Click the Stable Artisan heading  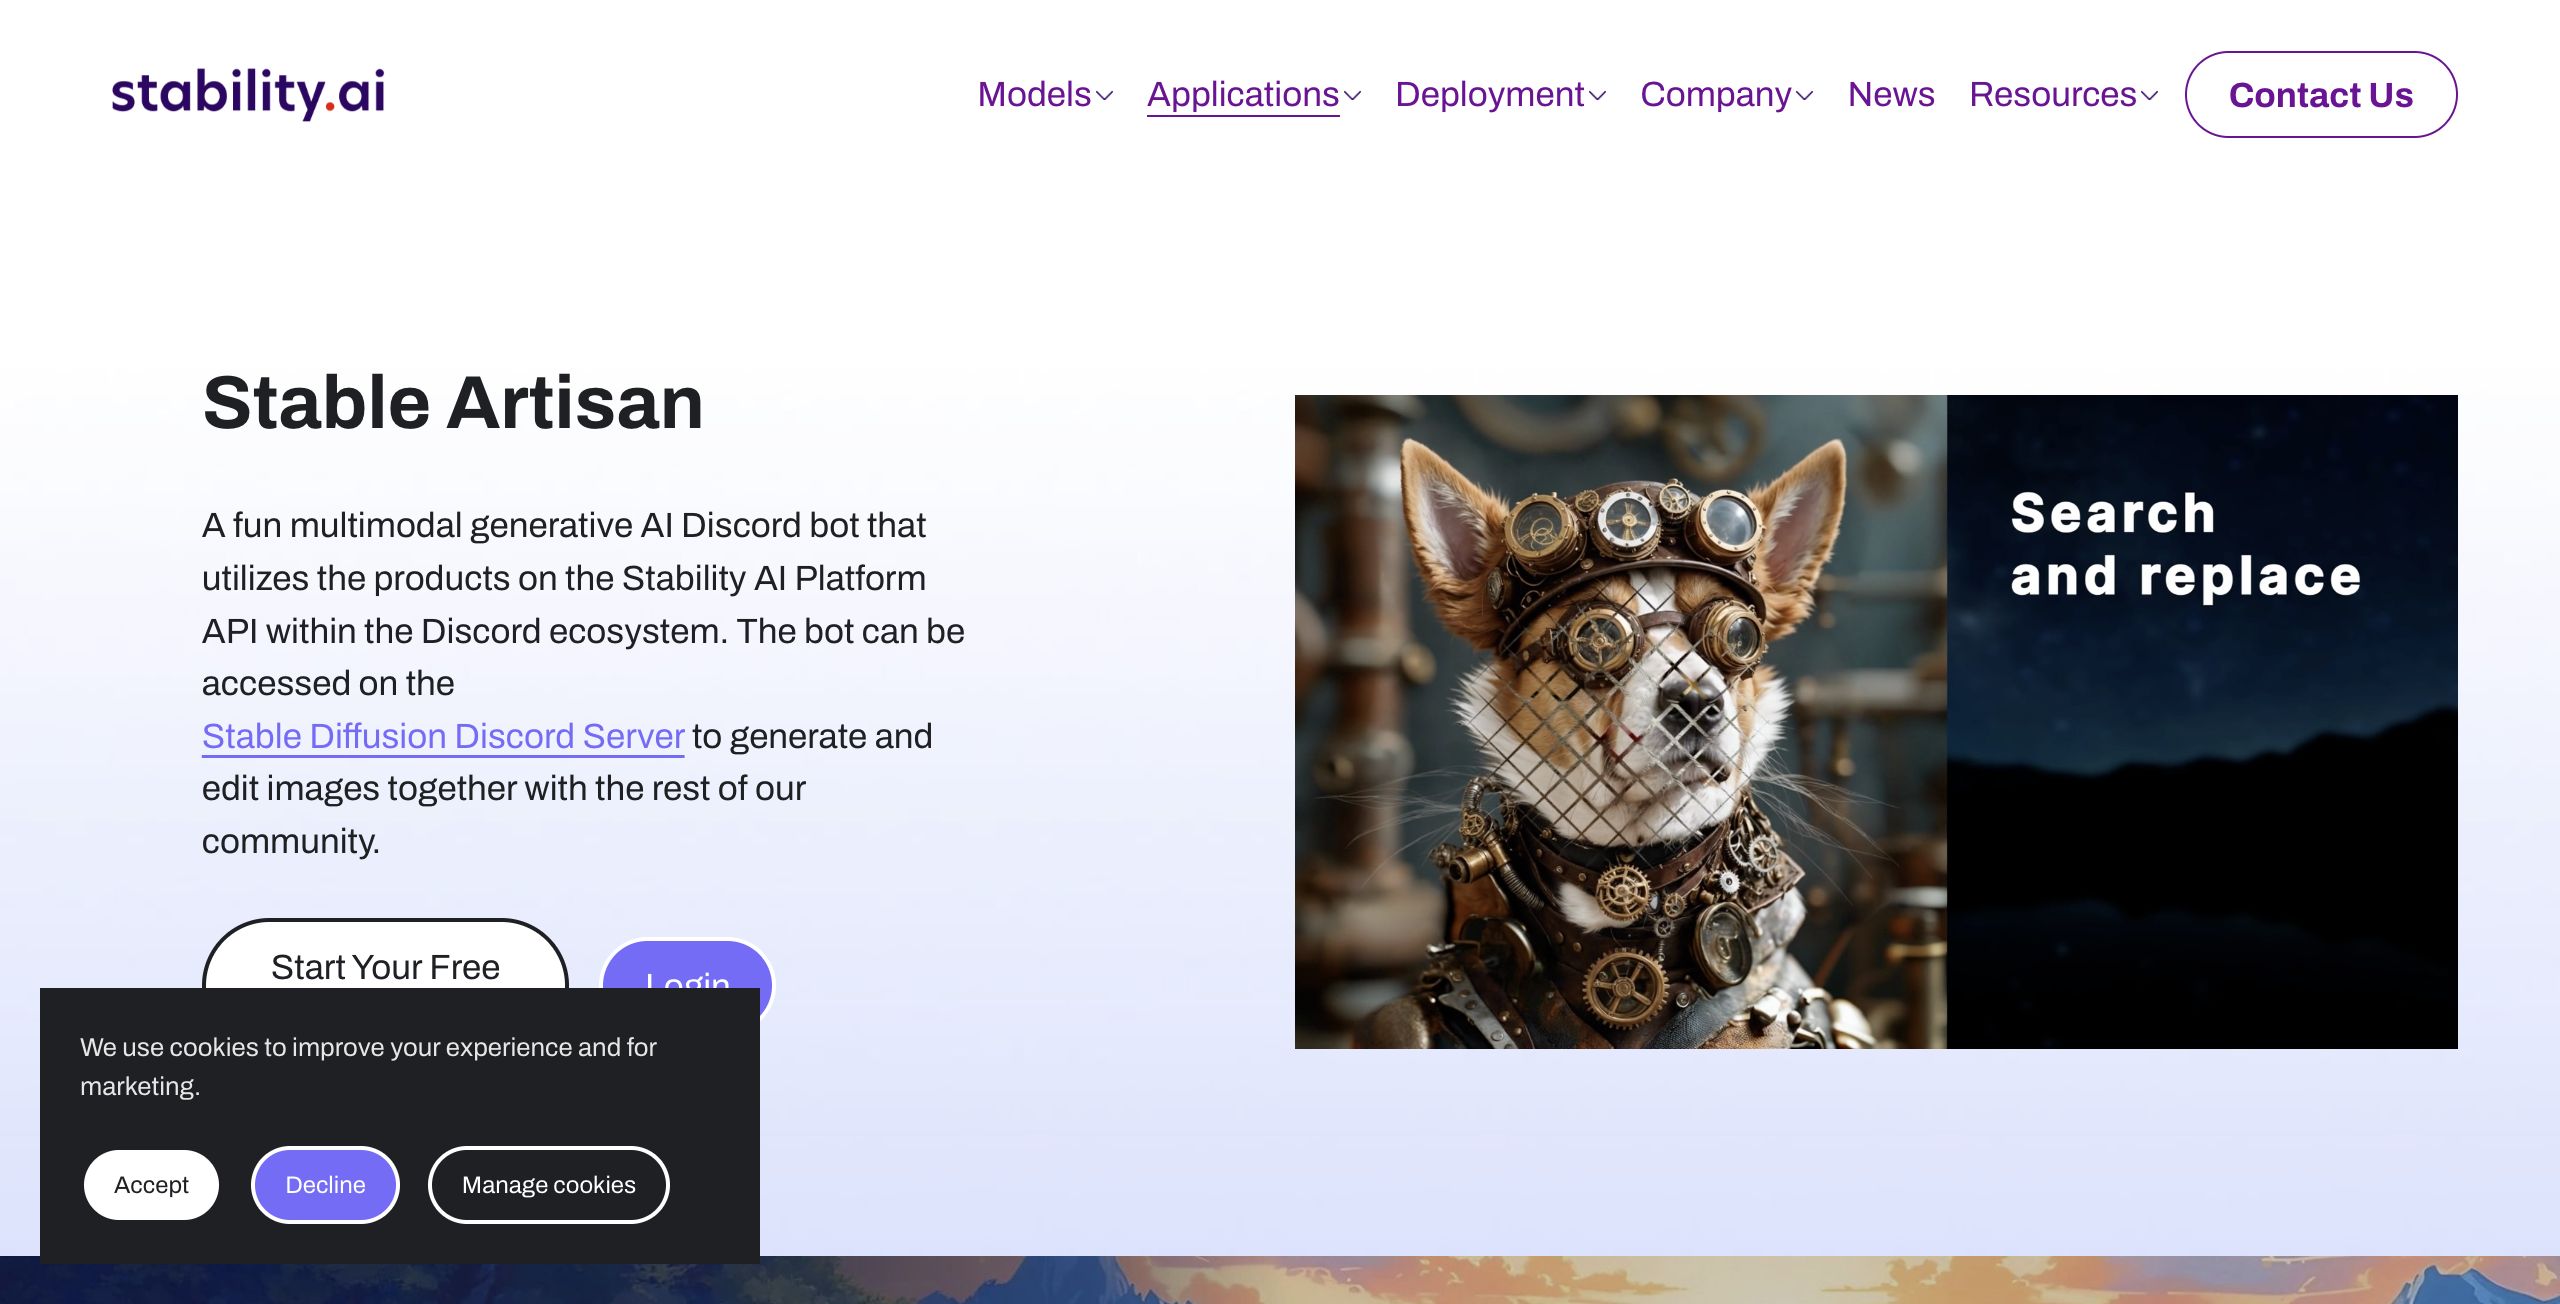[x=453, y=403]
